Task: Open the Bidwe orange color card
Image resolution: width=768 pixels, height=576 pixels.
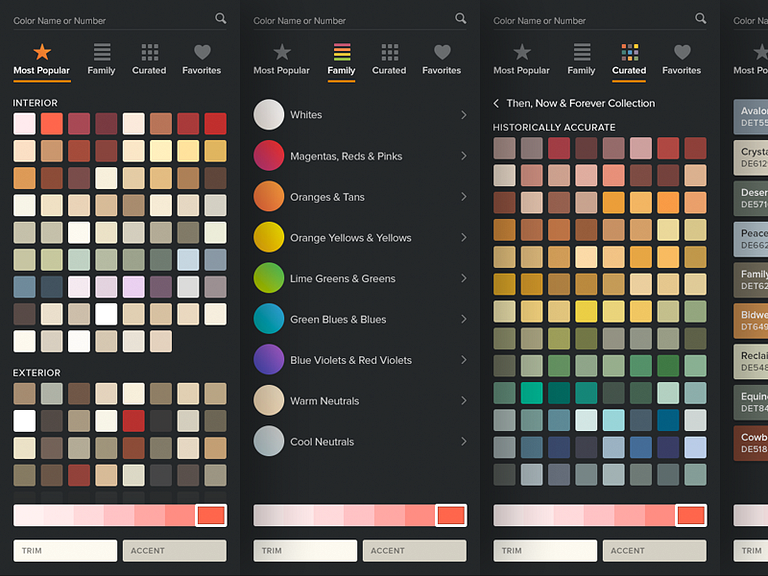Action: pos(750,321)
